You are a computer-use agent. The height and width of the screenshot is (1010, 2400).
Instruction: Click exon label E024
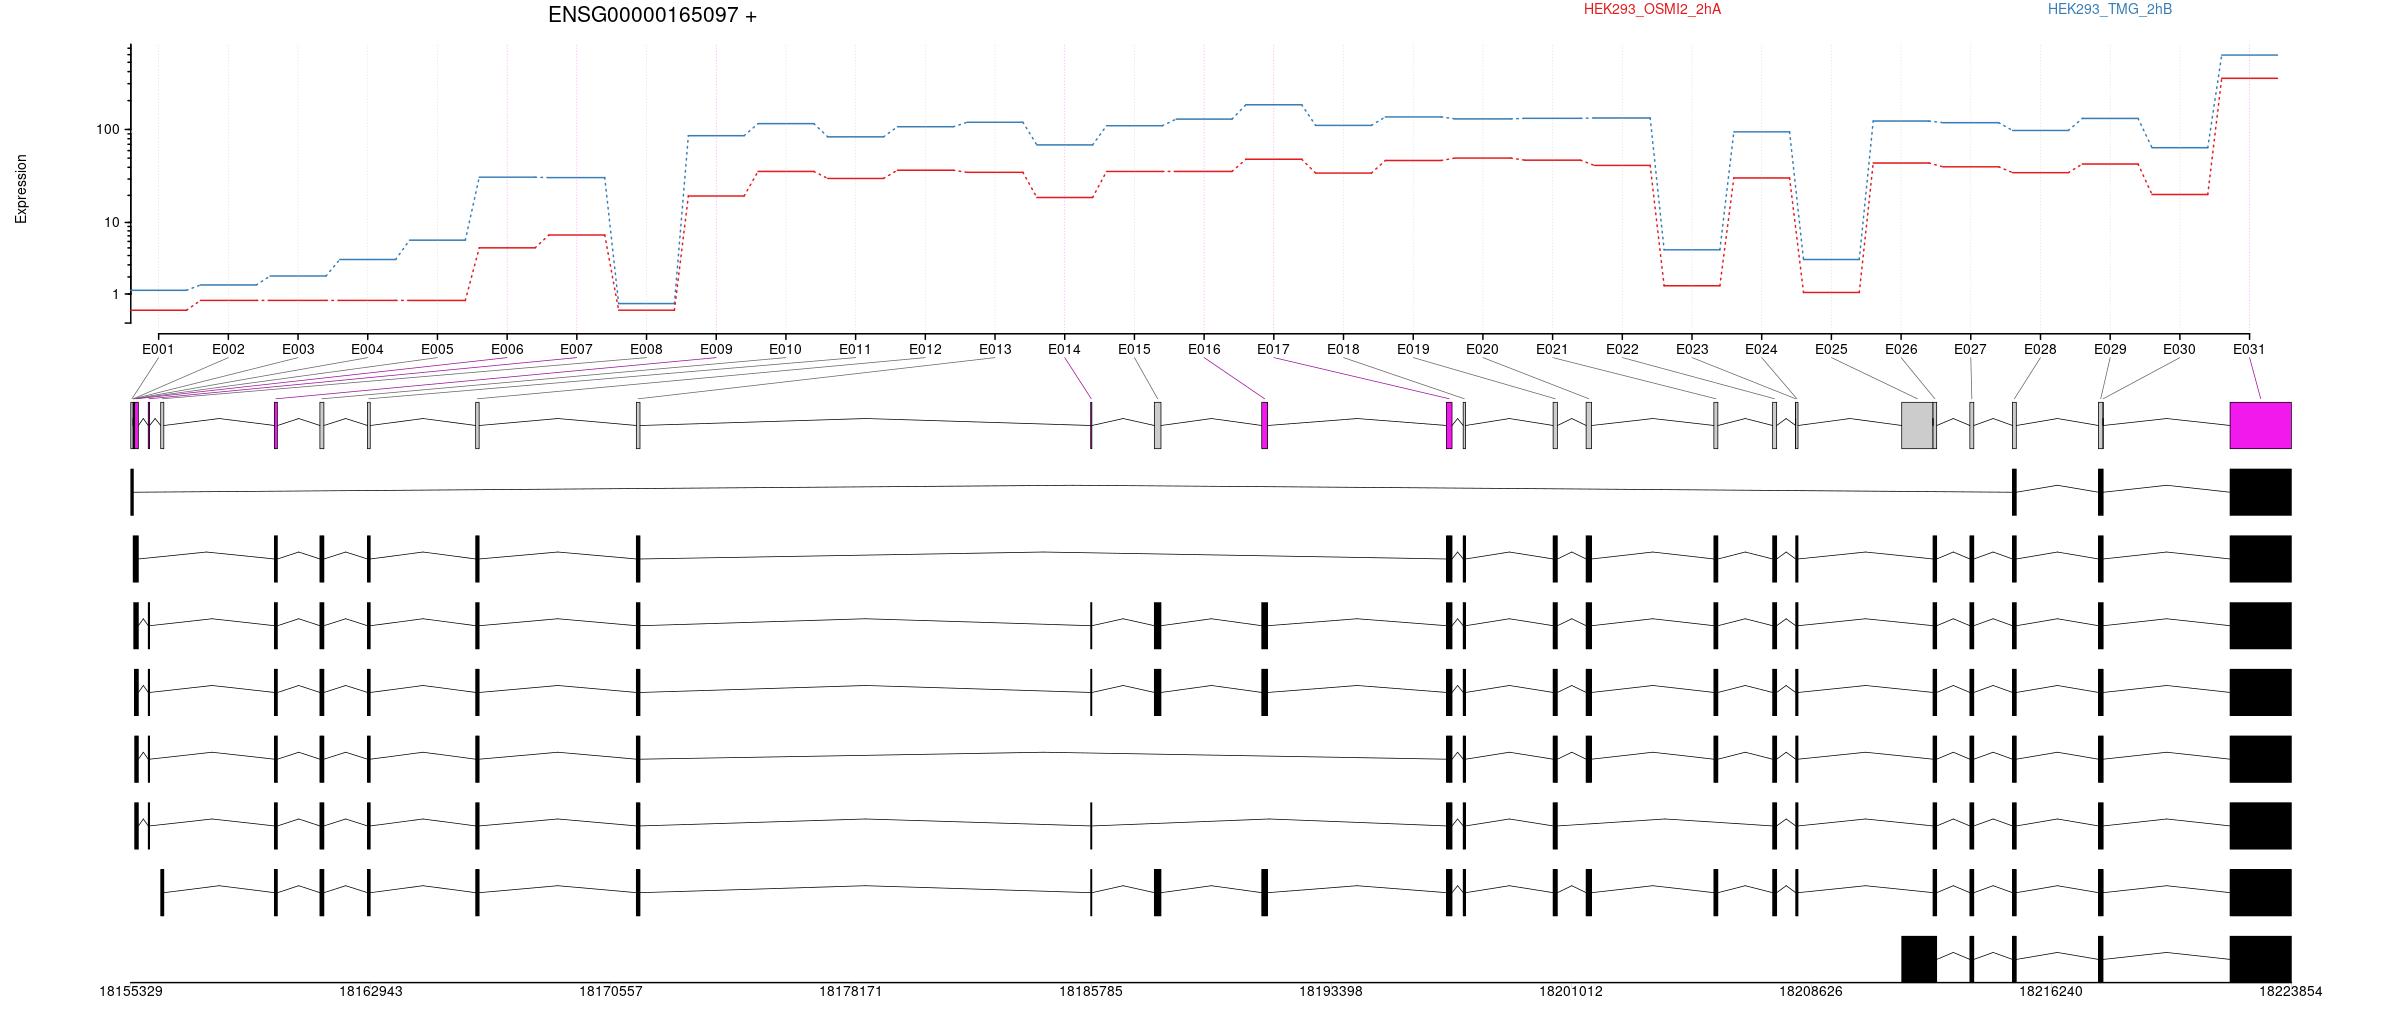[1761, 349]
